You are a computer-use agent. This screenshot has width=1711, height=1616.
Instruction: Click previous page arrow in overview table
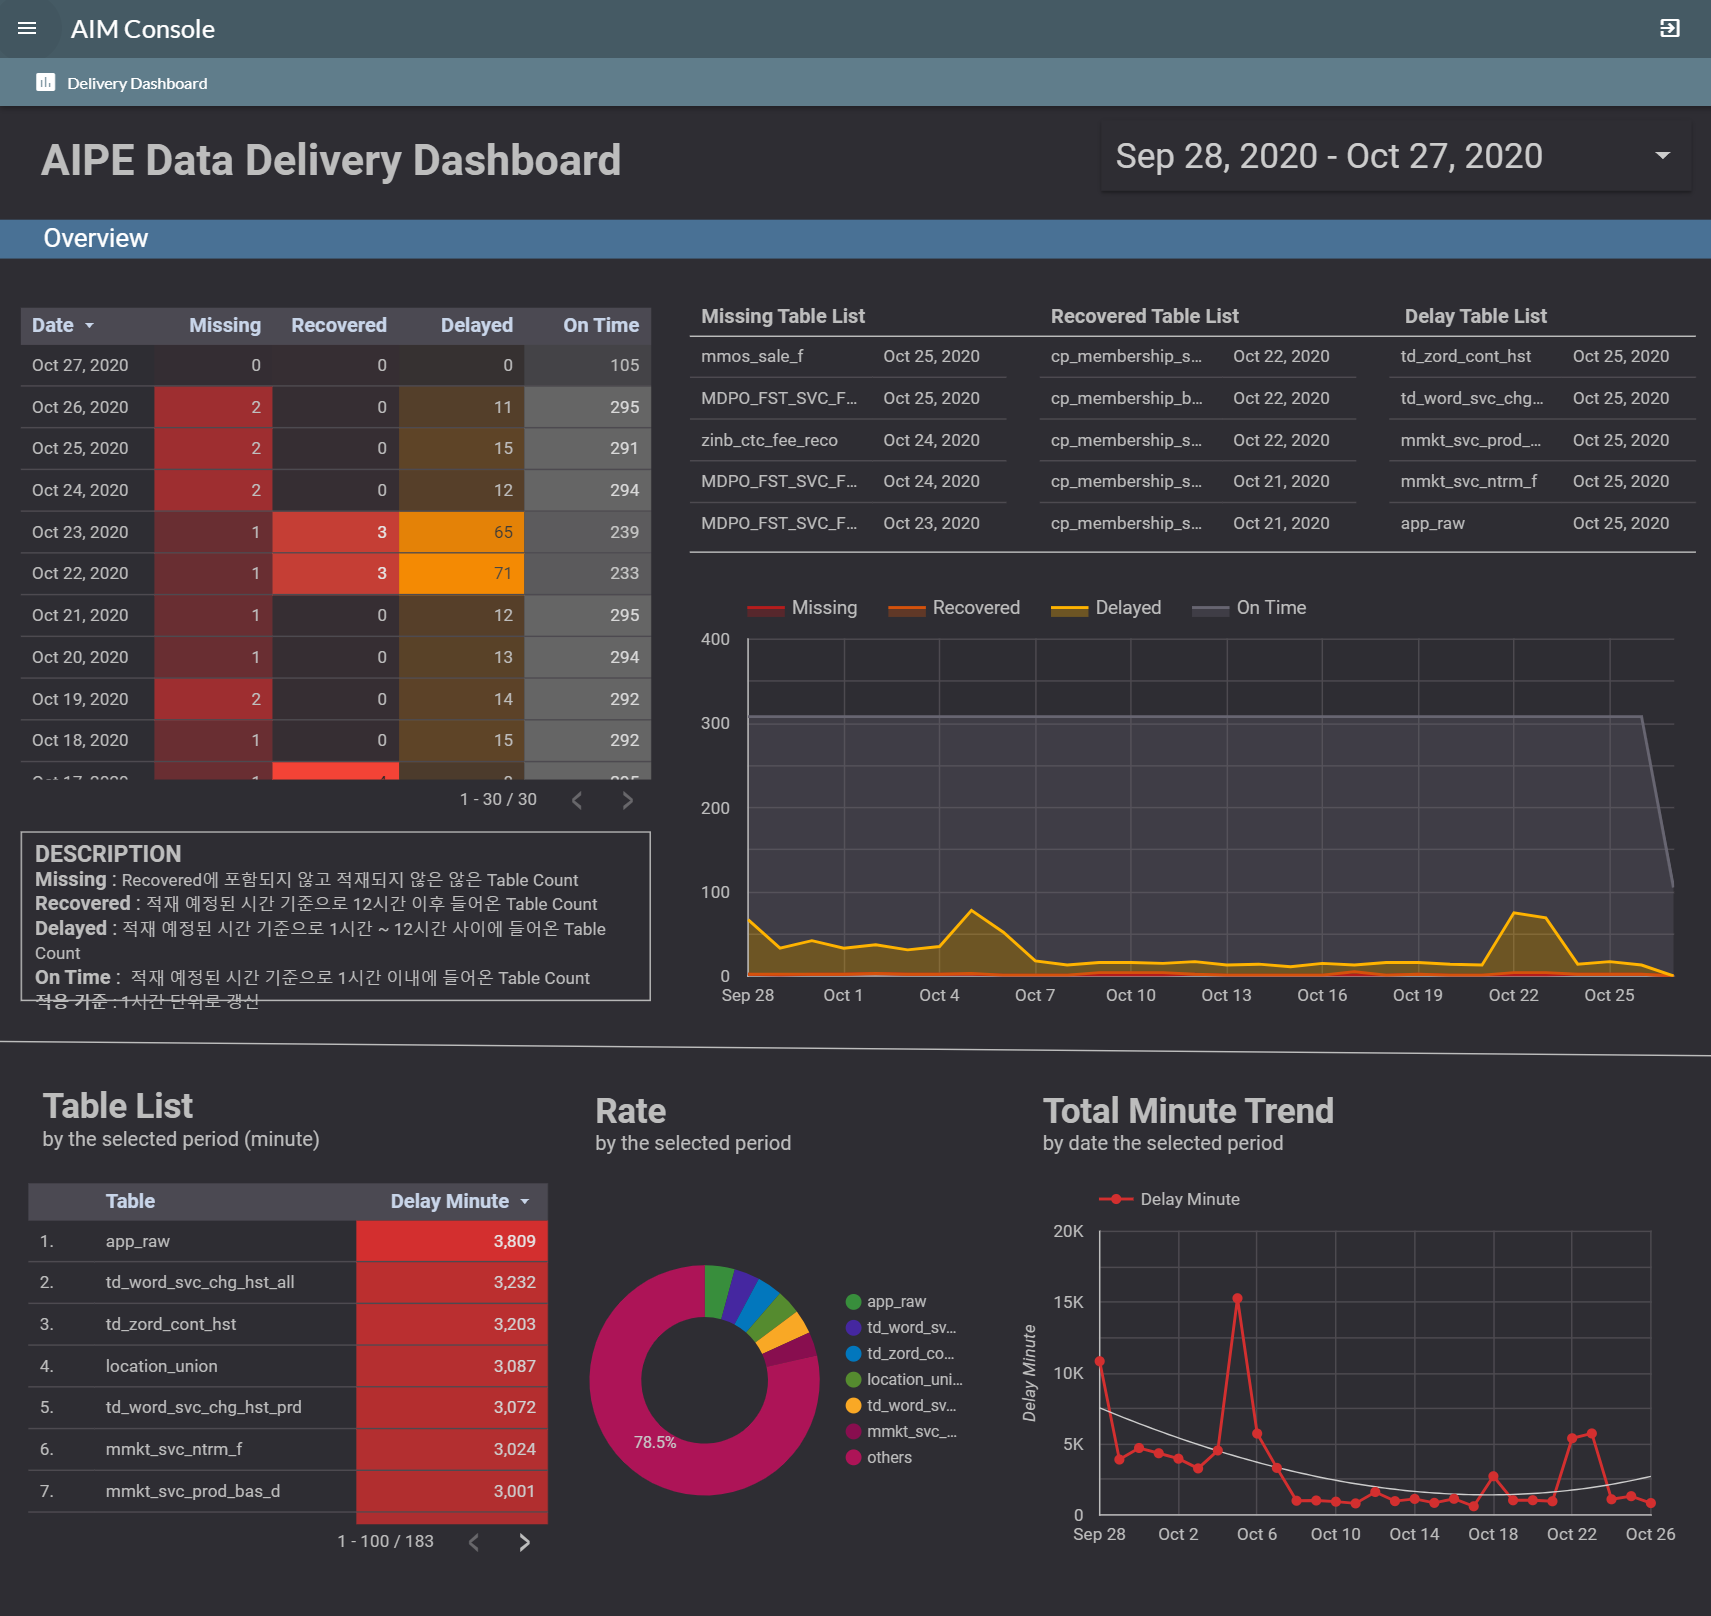tap(577, 800)
